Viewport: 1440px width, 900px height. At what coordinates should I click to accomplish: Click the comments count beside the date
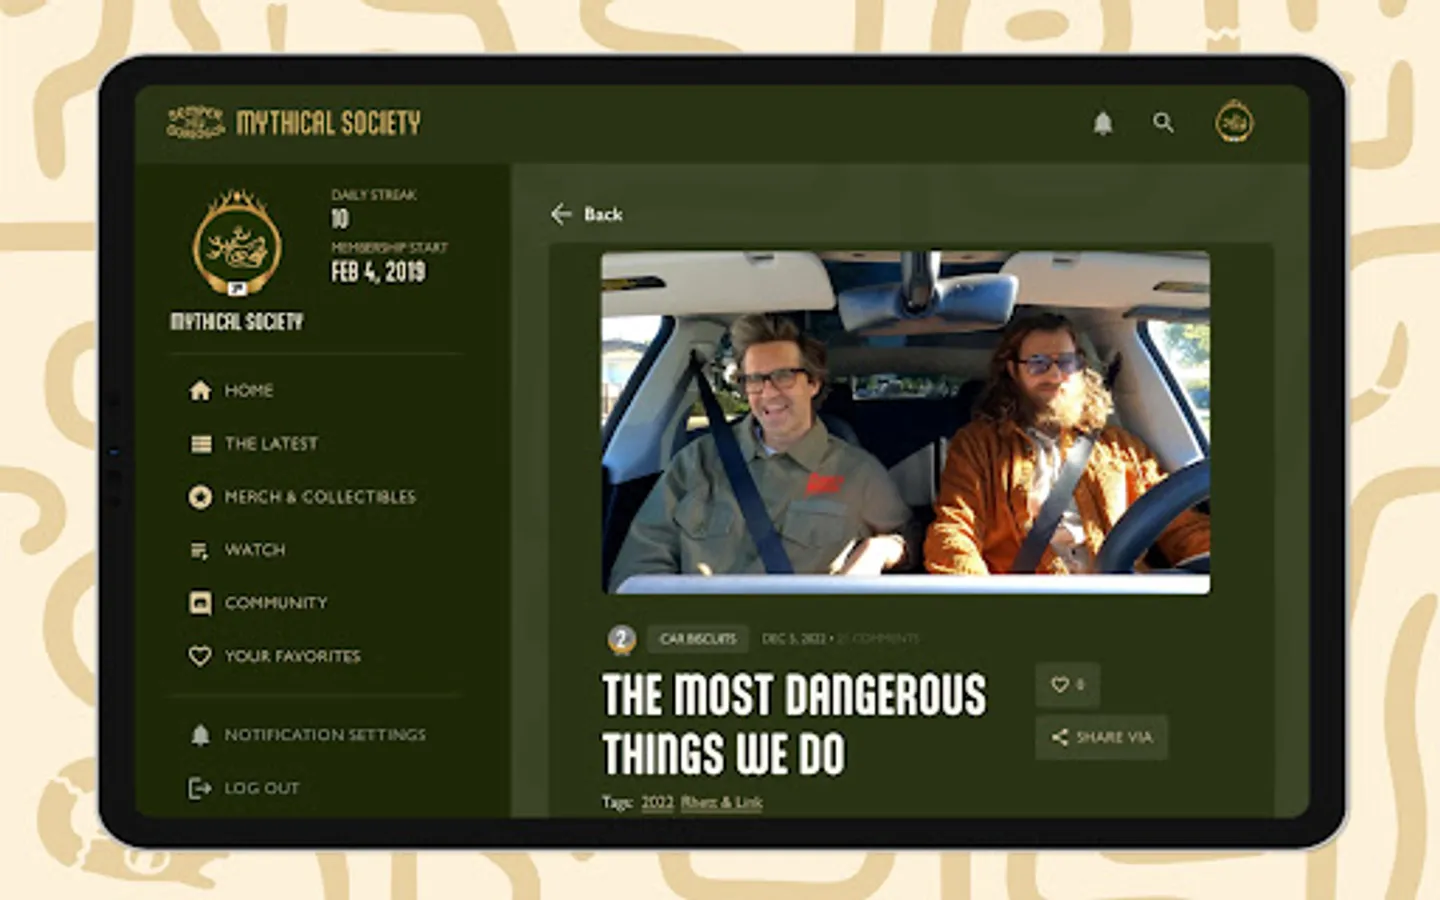(879, 638)
